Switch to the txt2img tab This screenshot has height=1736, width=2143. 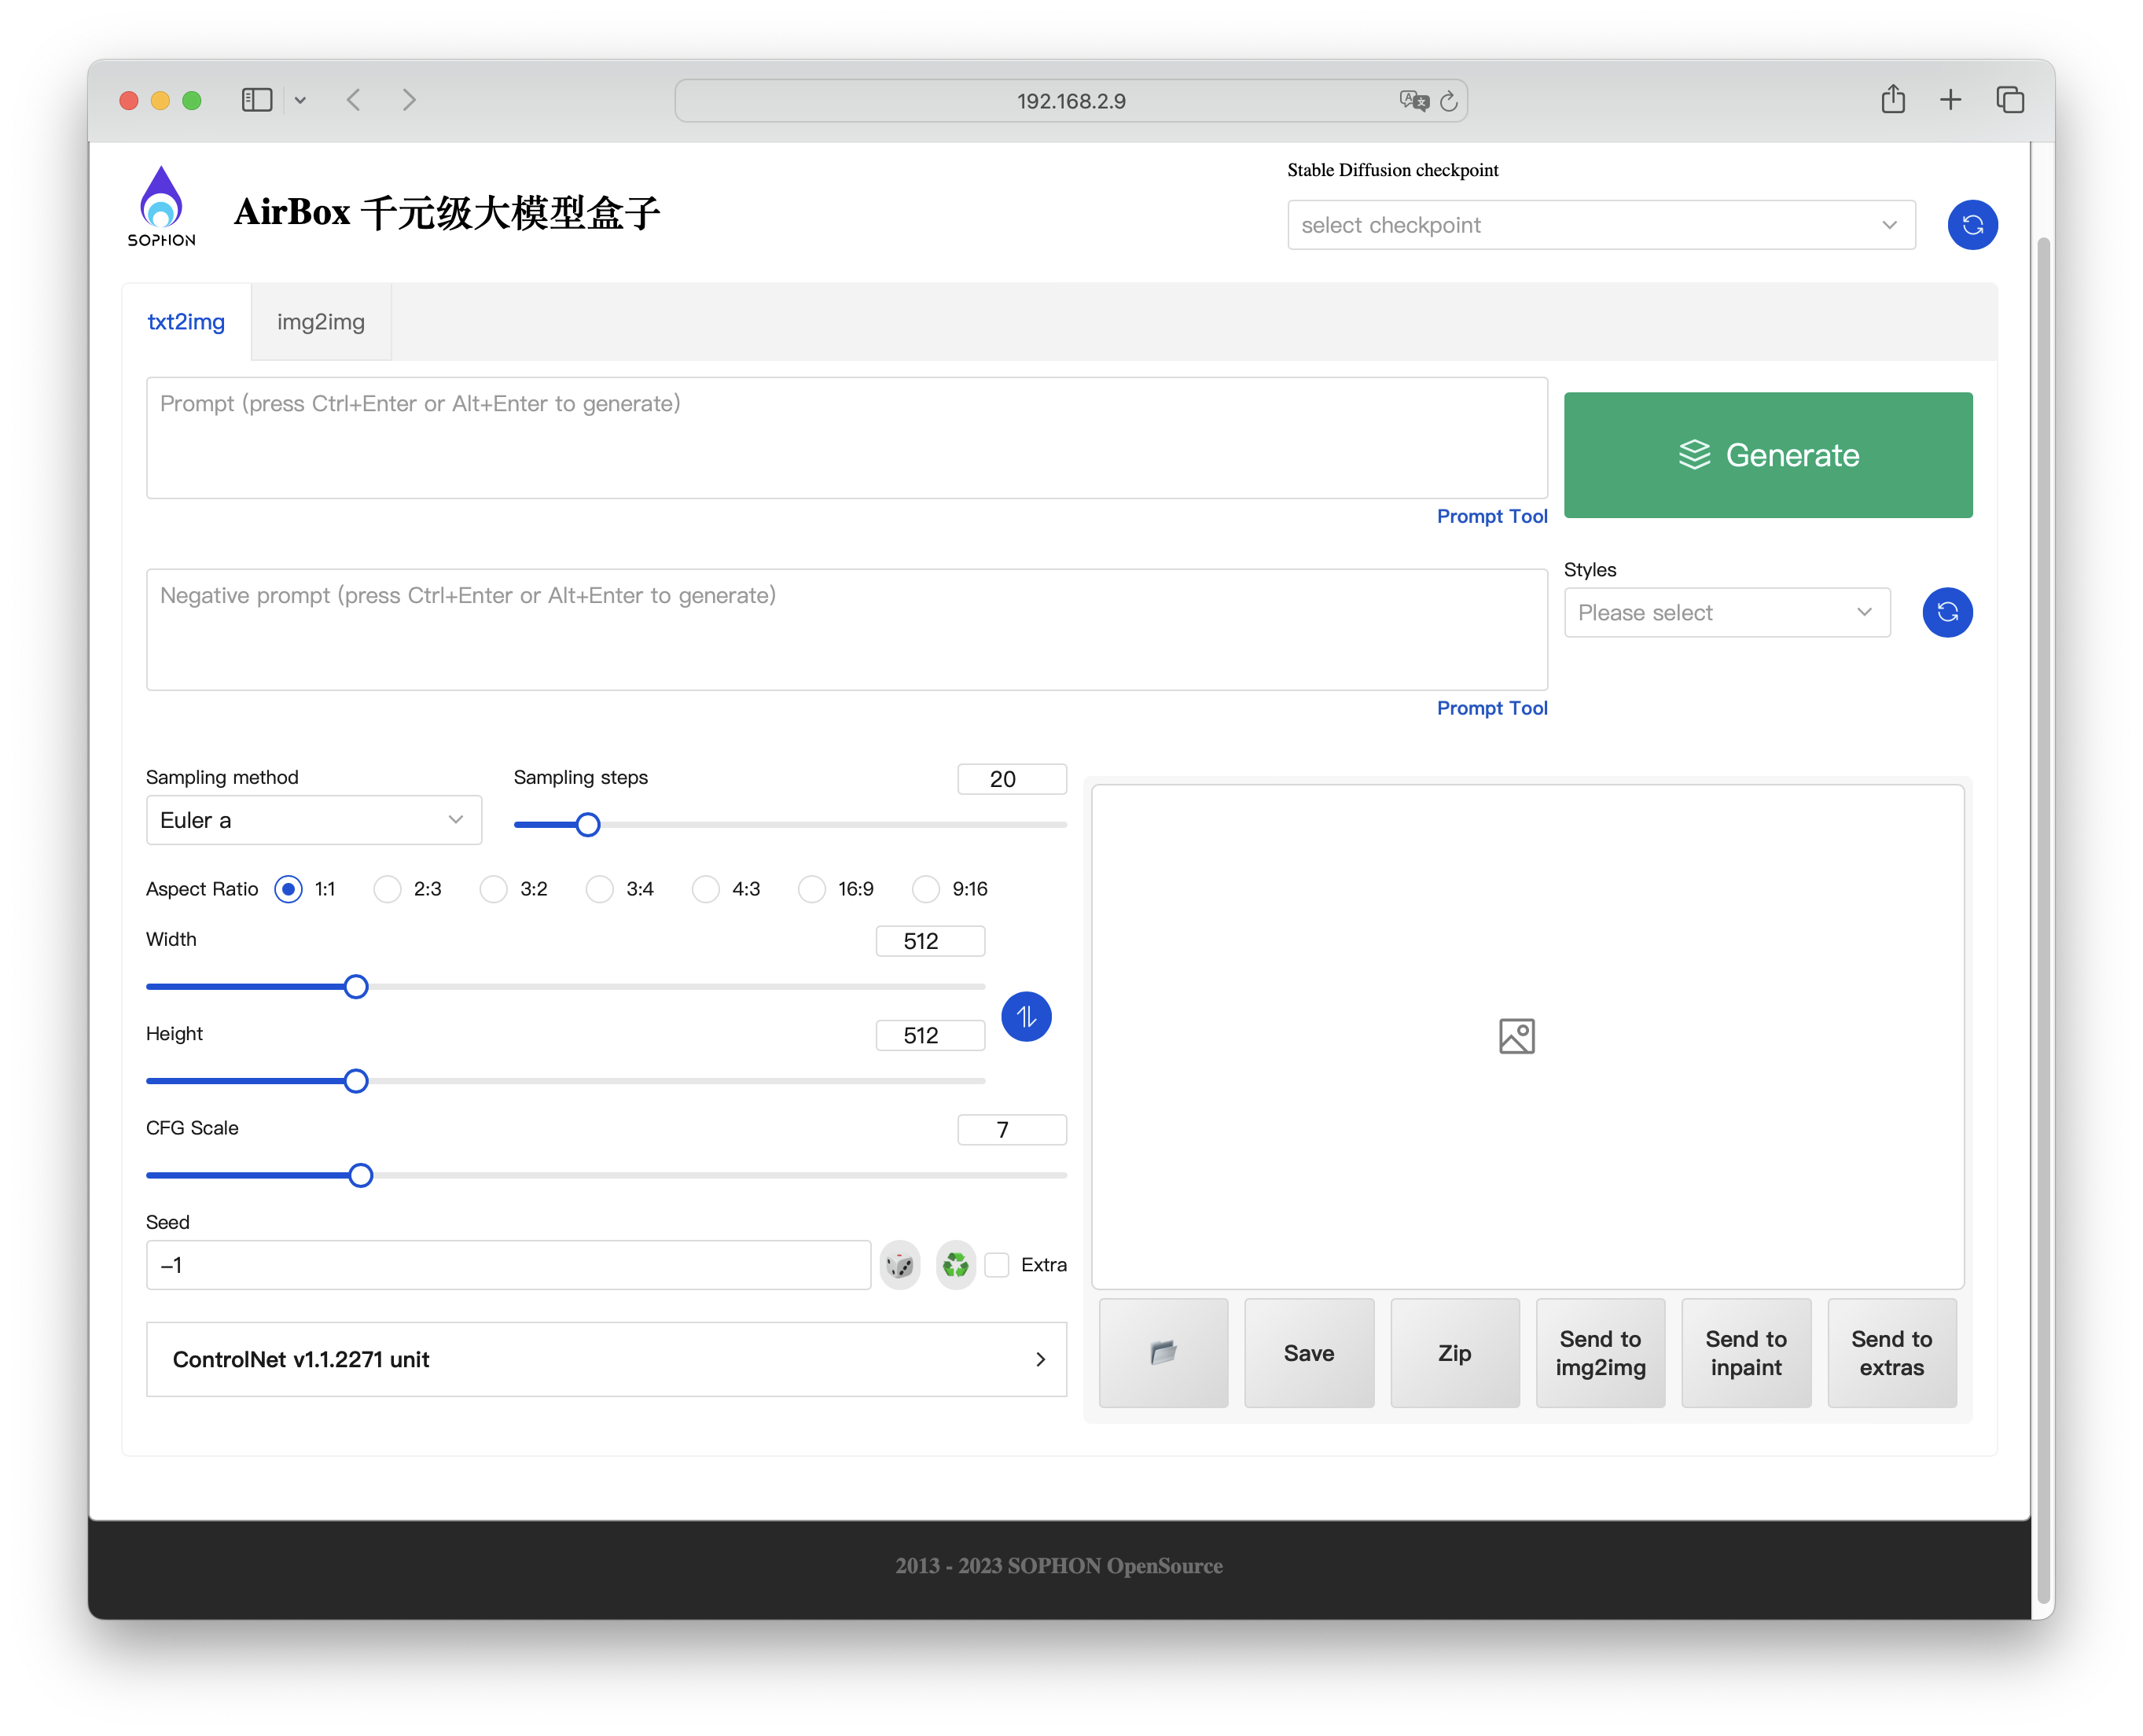click(186, 322)
